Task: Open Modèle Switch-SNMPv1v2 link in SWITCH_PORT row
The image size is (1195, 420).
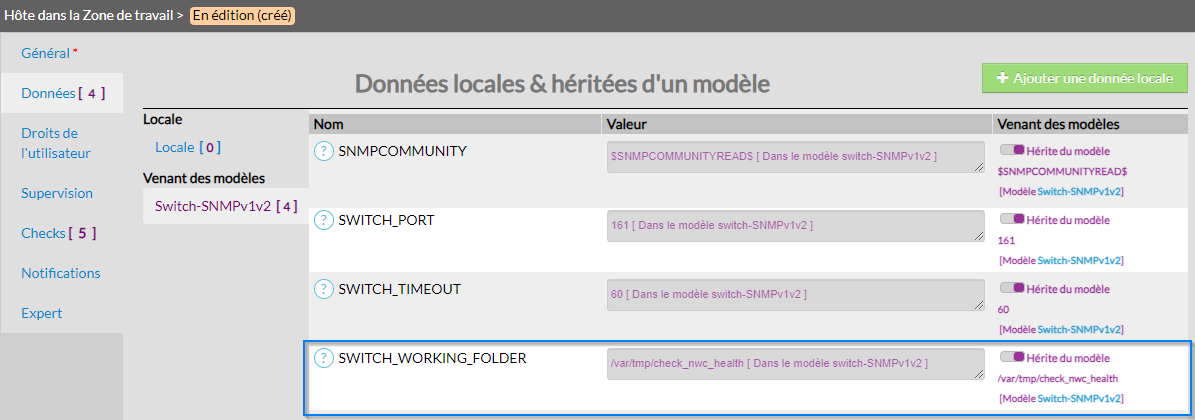Action: point(1061,260)
